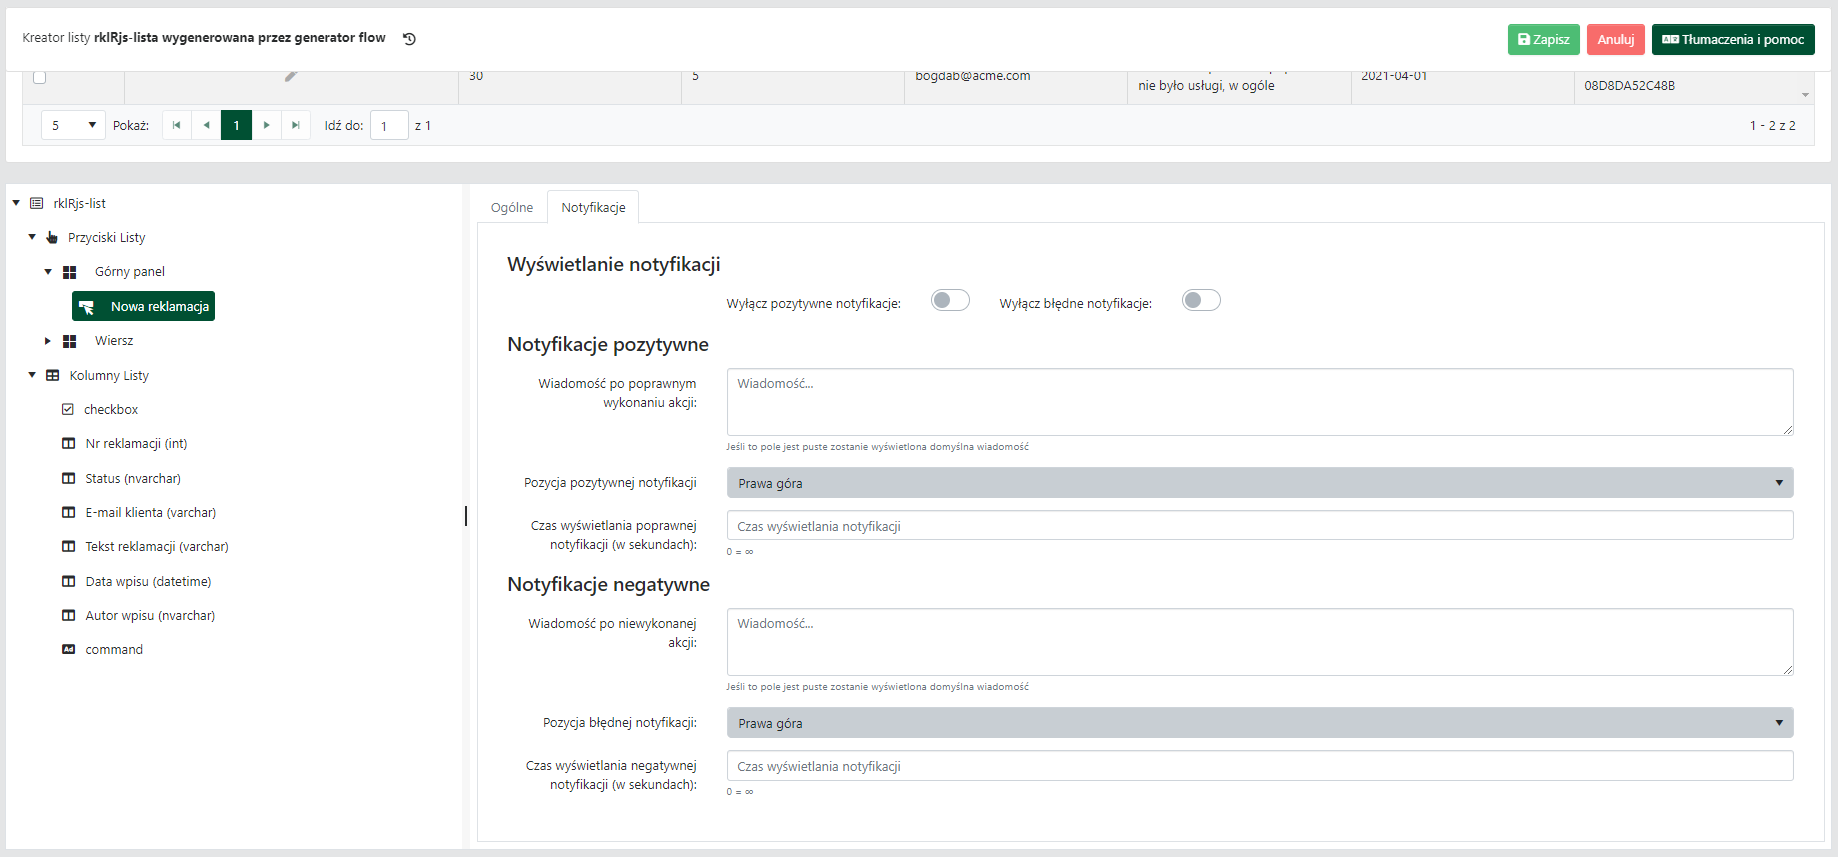Click the '1 - 2 z 2' pager summary
This screenshot has height=857, width=1838.
tap(1772, 125)
